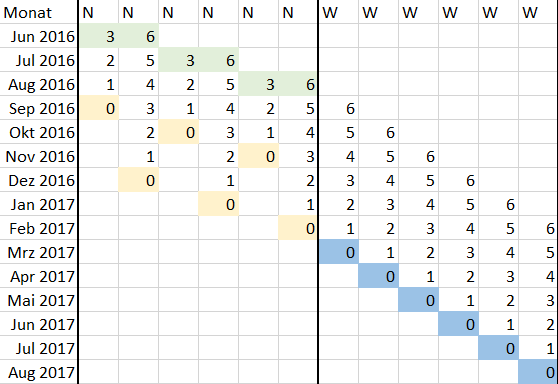Viewport: 558px width, 384px height.
Task: Click the blue 0 cell in Aug 2017 row
Action: 538,372
